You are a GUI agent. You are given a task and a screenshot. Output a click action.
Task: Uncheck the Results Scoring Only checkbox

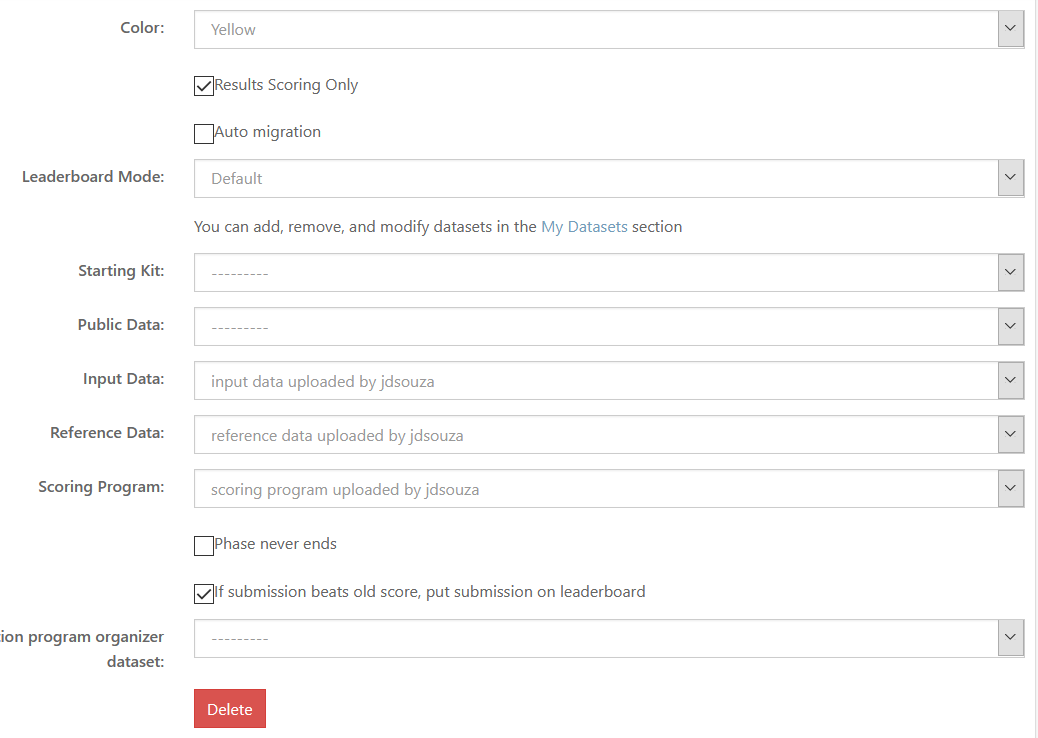point(203,86)
